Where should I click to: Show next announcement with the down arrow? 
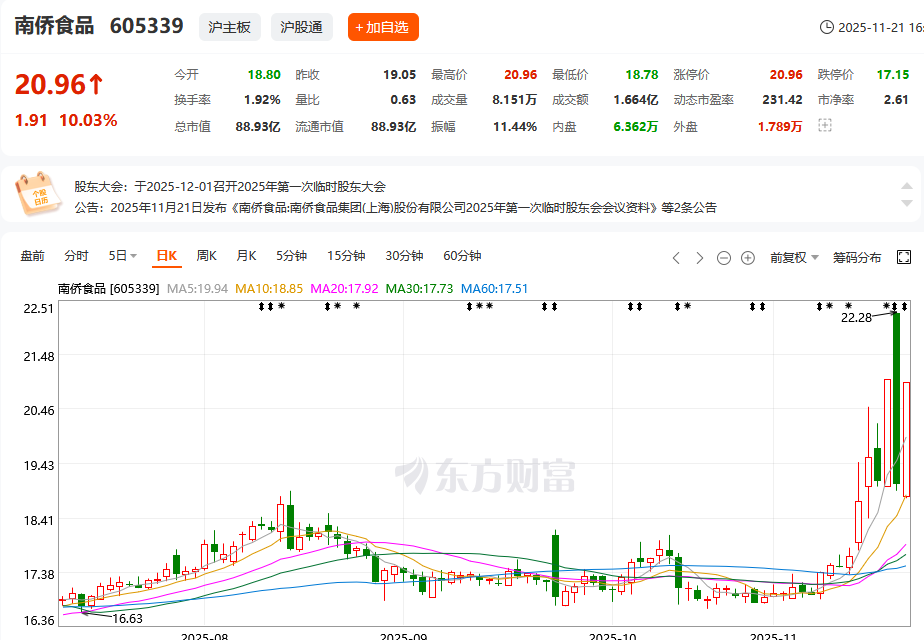907,203
